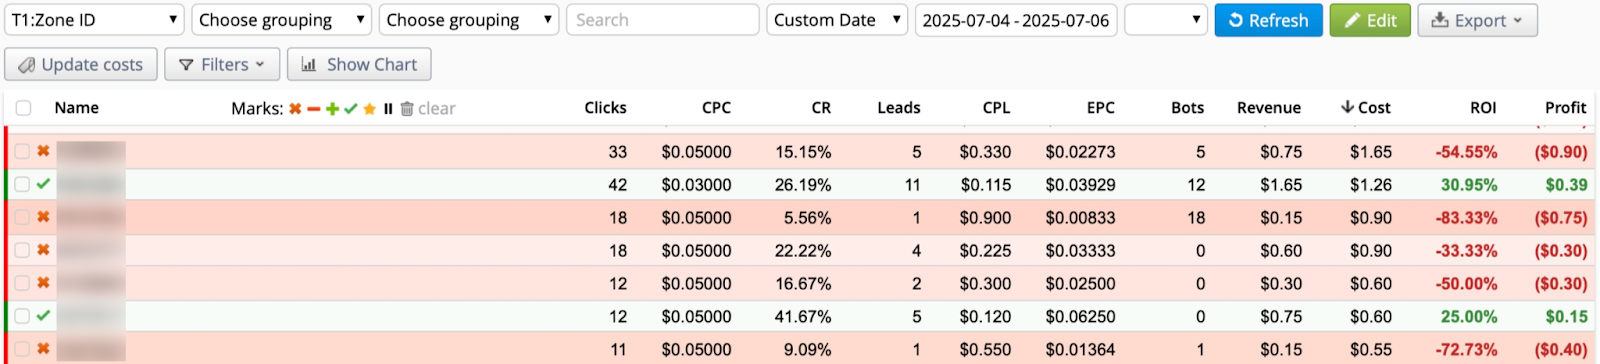Tick the select-all checkbox beside Name
This screenshot has width=1600, height=364.
(x=23, y=108)
